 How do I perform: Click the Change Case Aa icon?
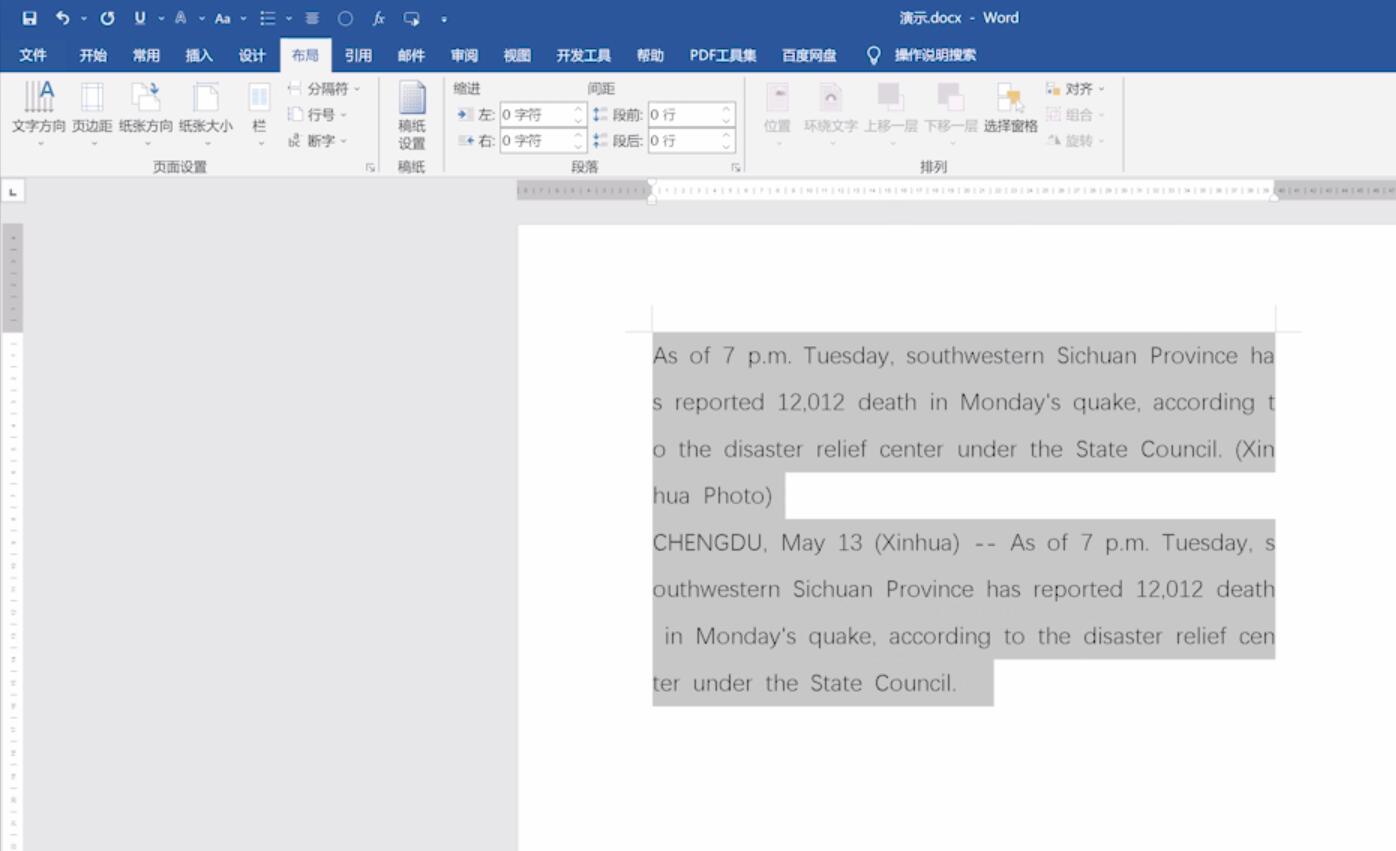[222, 18]
